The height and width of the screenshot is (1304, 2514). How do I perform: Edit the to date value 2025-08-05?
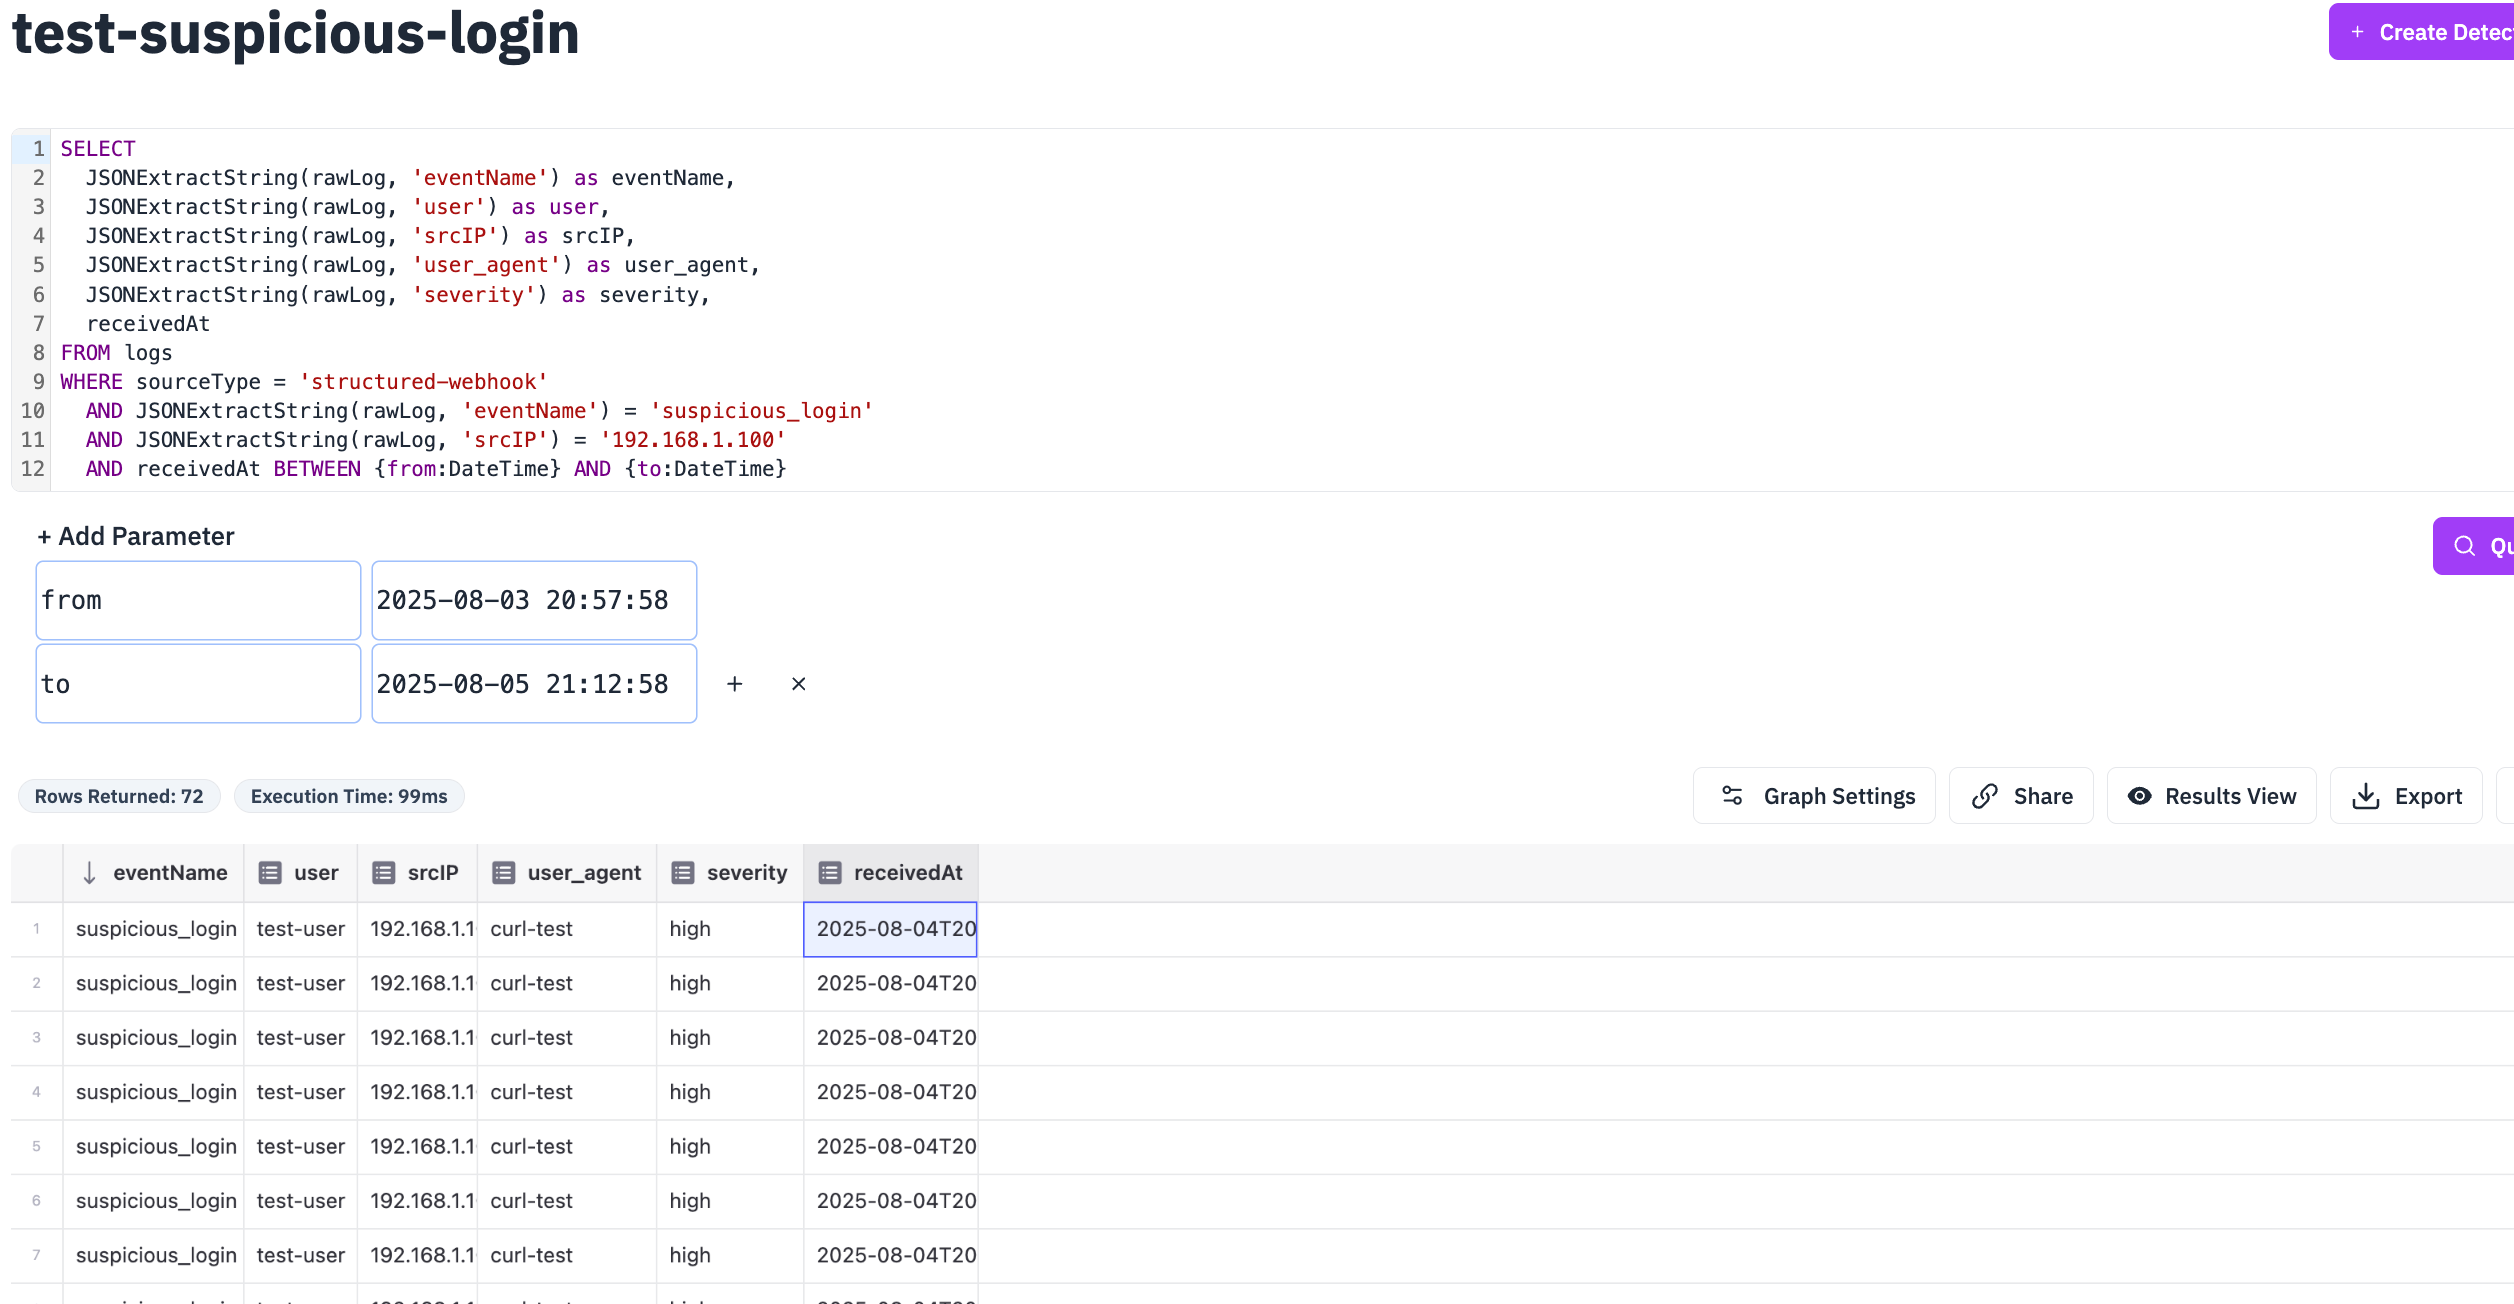pos(533,683)
